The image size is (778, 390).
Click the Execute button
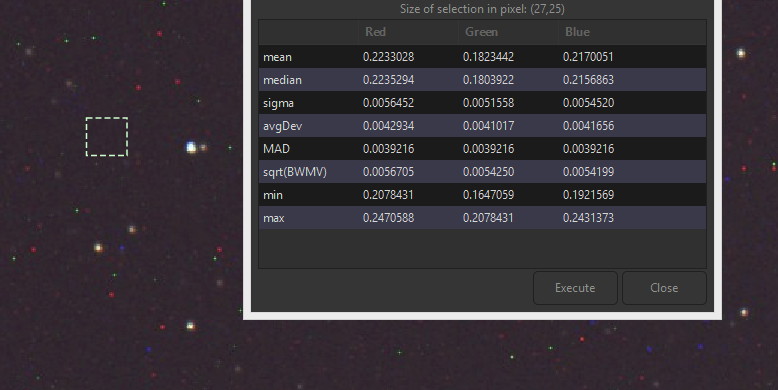click(575, 288)
